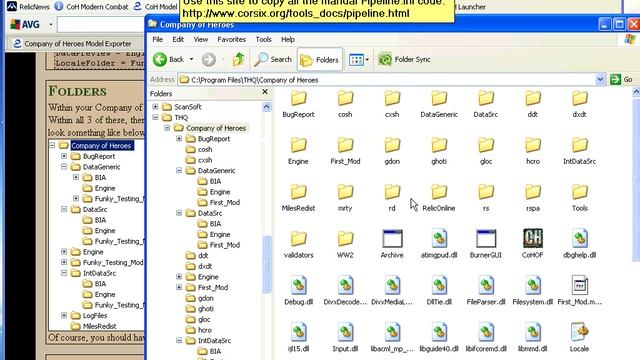Viewport: 640px width, 360px height.
Task: Collapse the DataSrc node in Explorer tree
Action: point(179,213)
